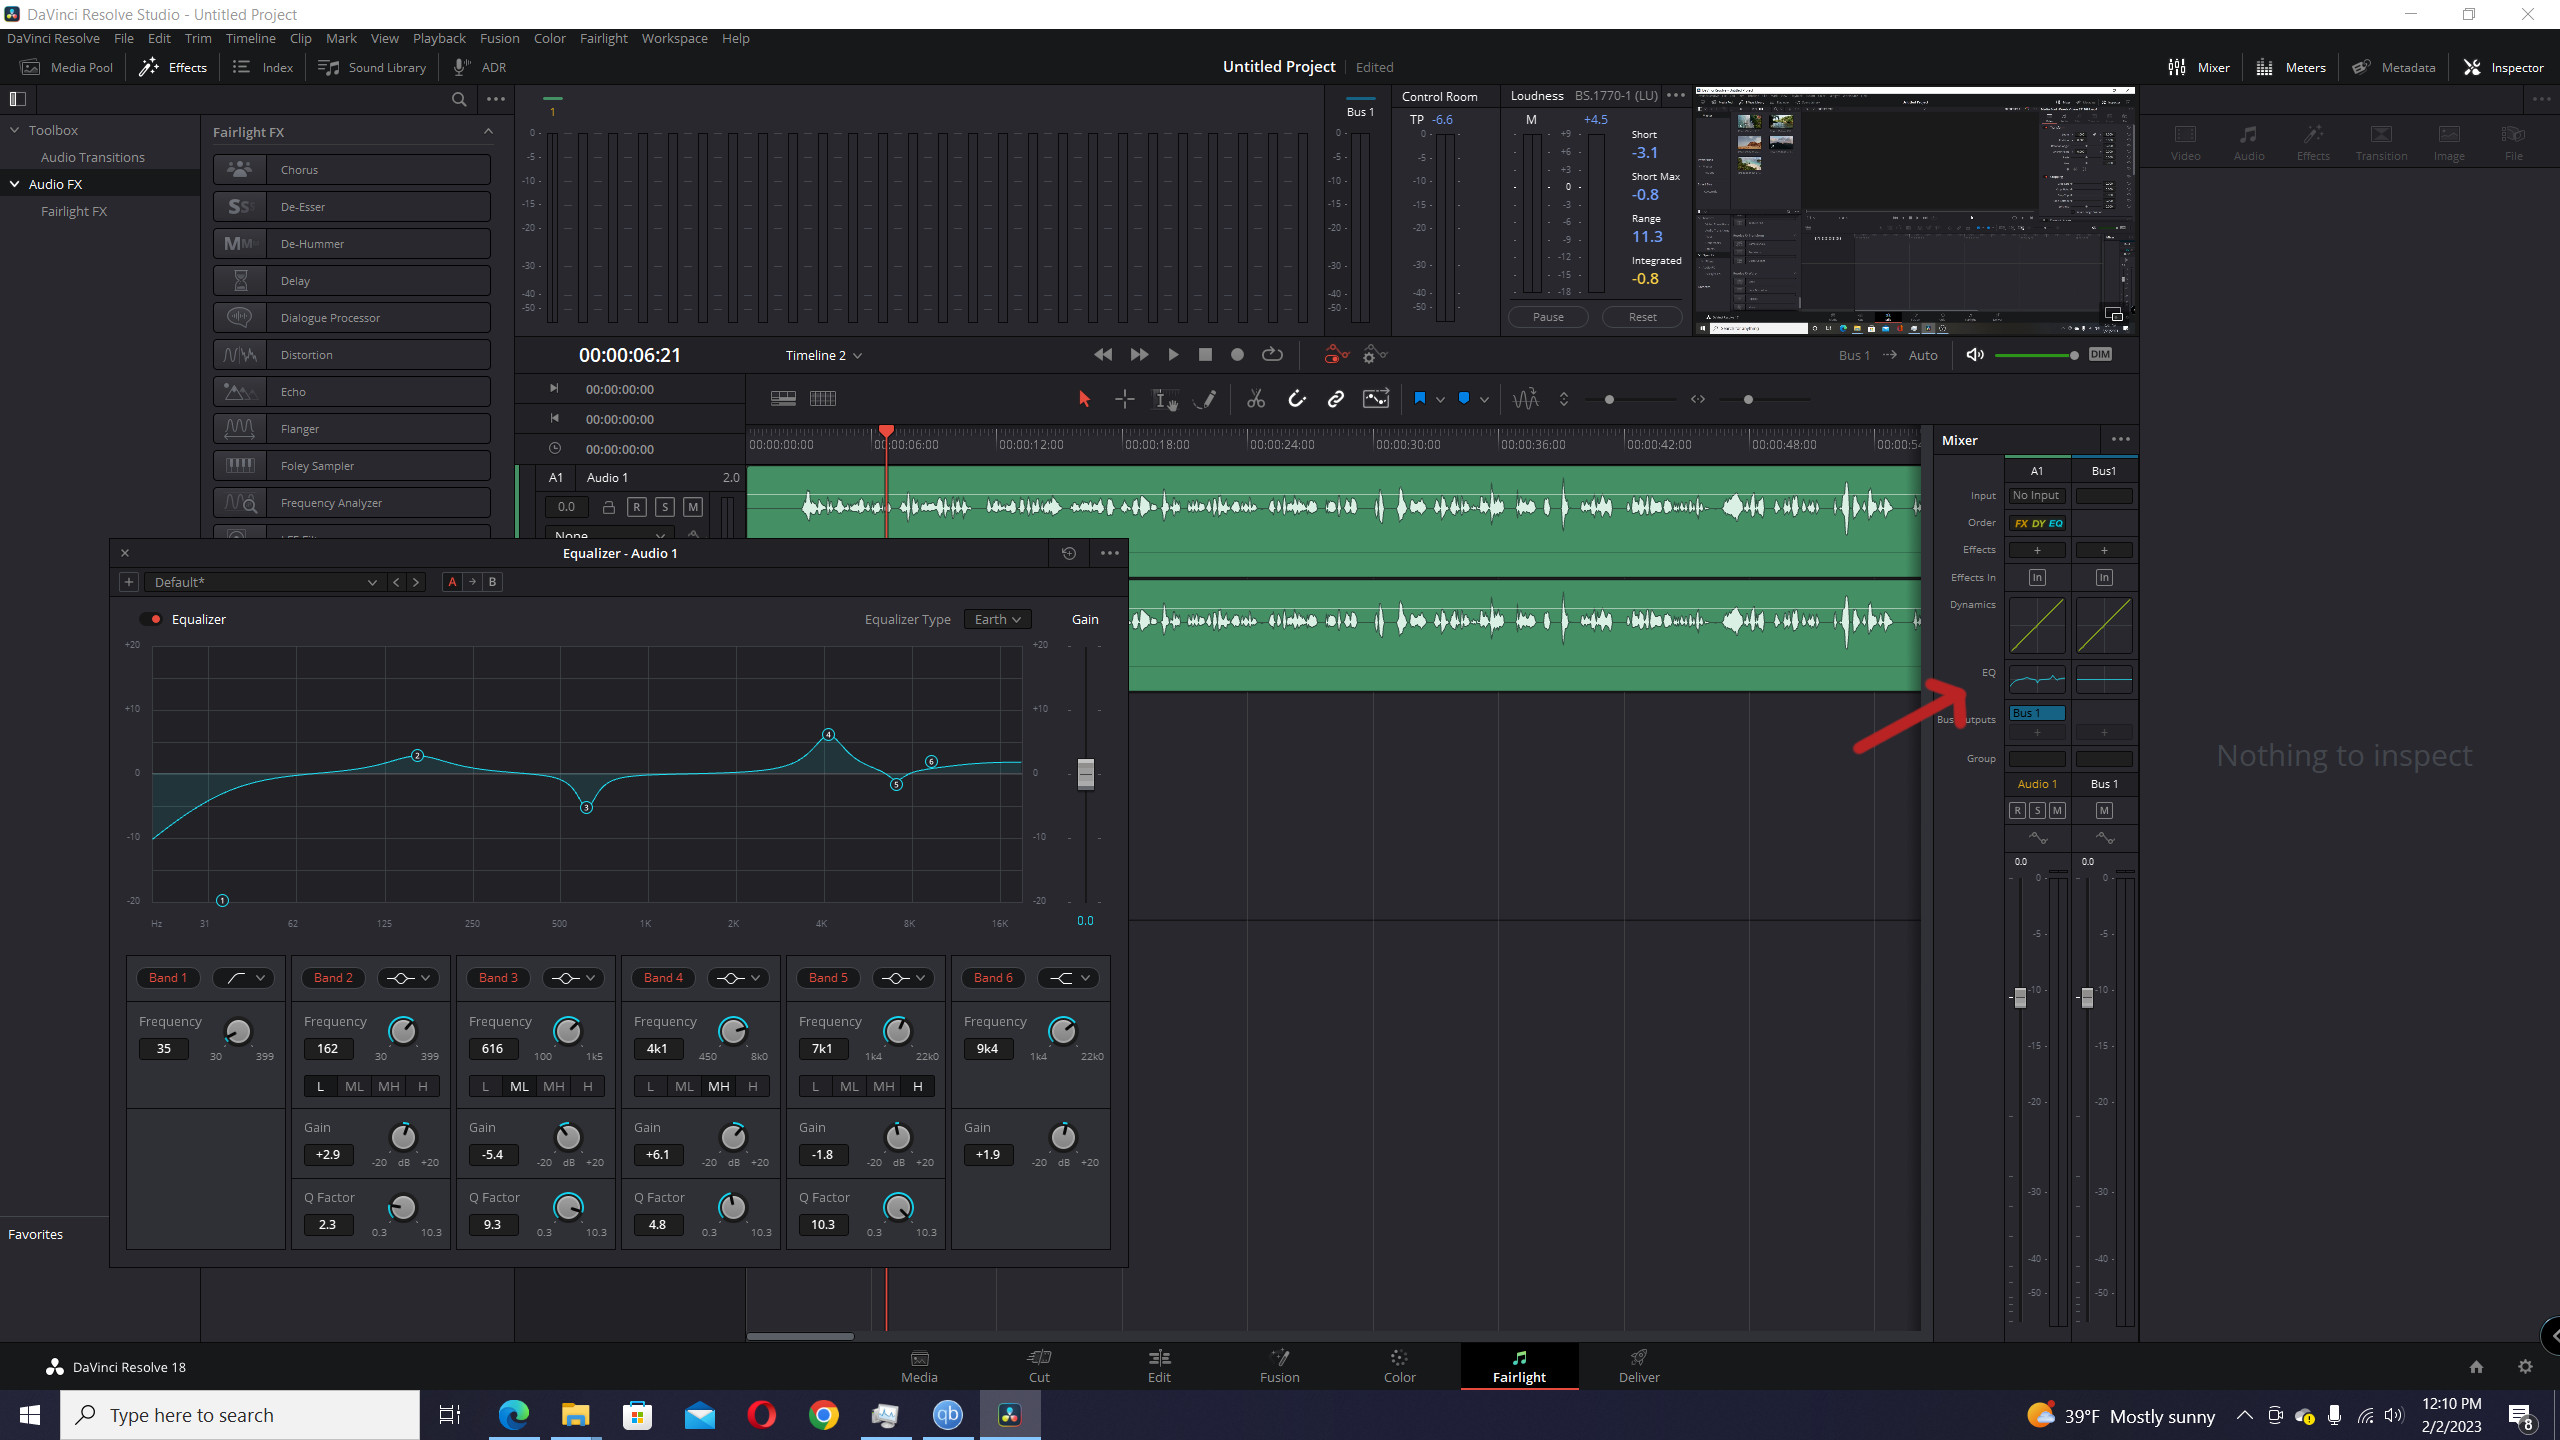Screen dimensions: 2560x1440
Task: Click the Stop transport button
Action: coord(1205,355)
